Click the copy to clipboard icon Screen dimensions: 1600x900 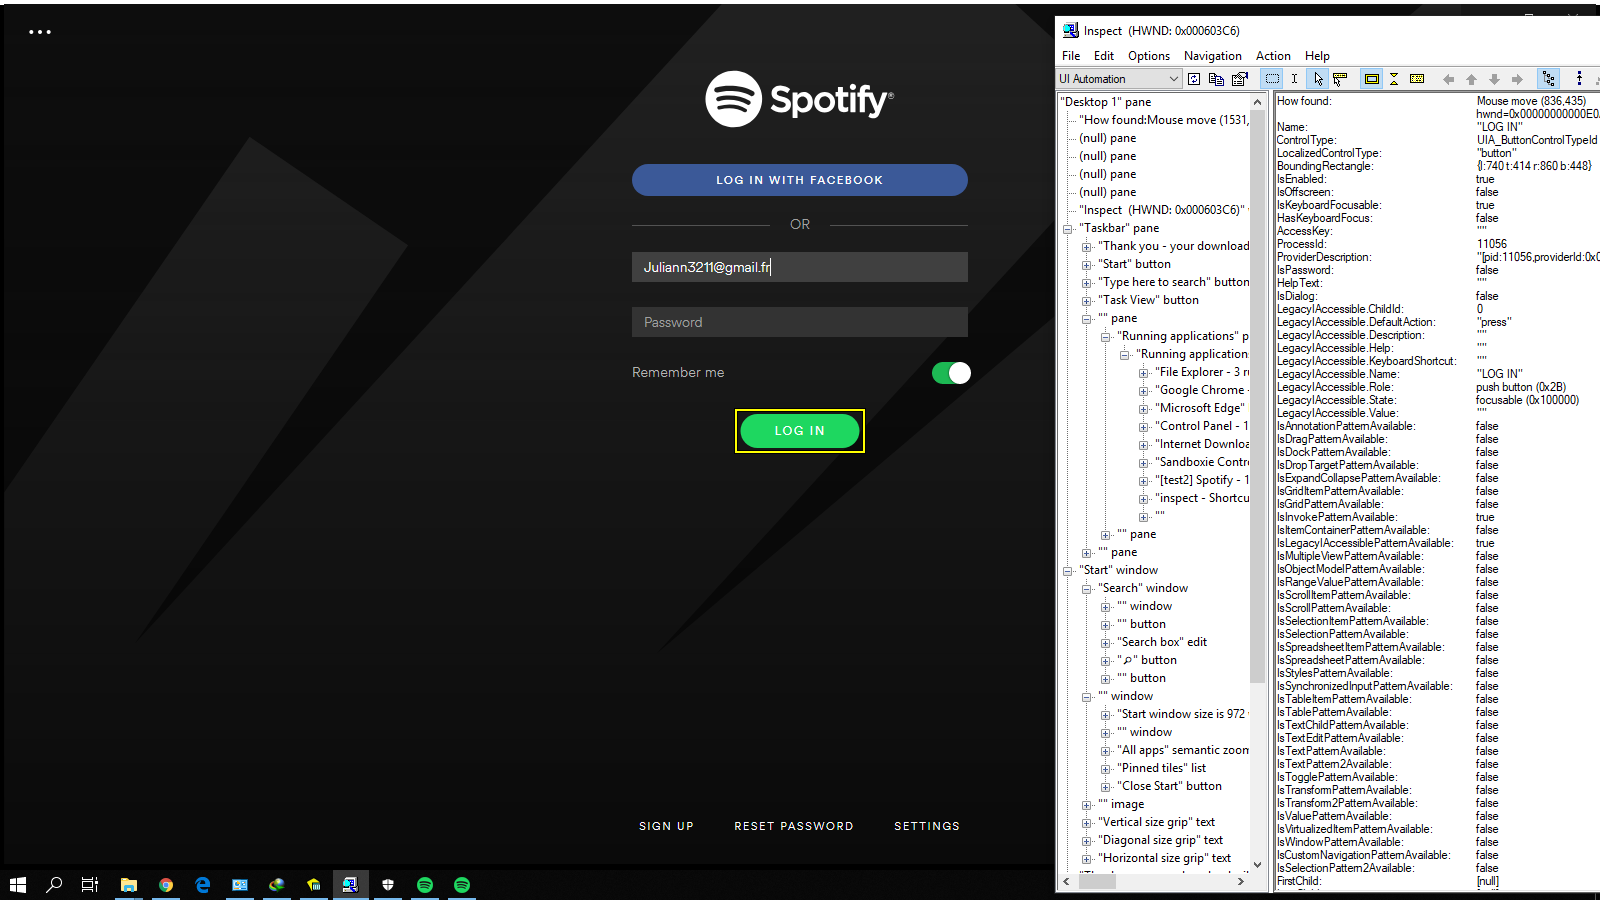[x=1216, y=79]
